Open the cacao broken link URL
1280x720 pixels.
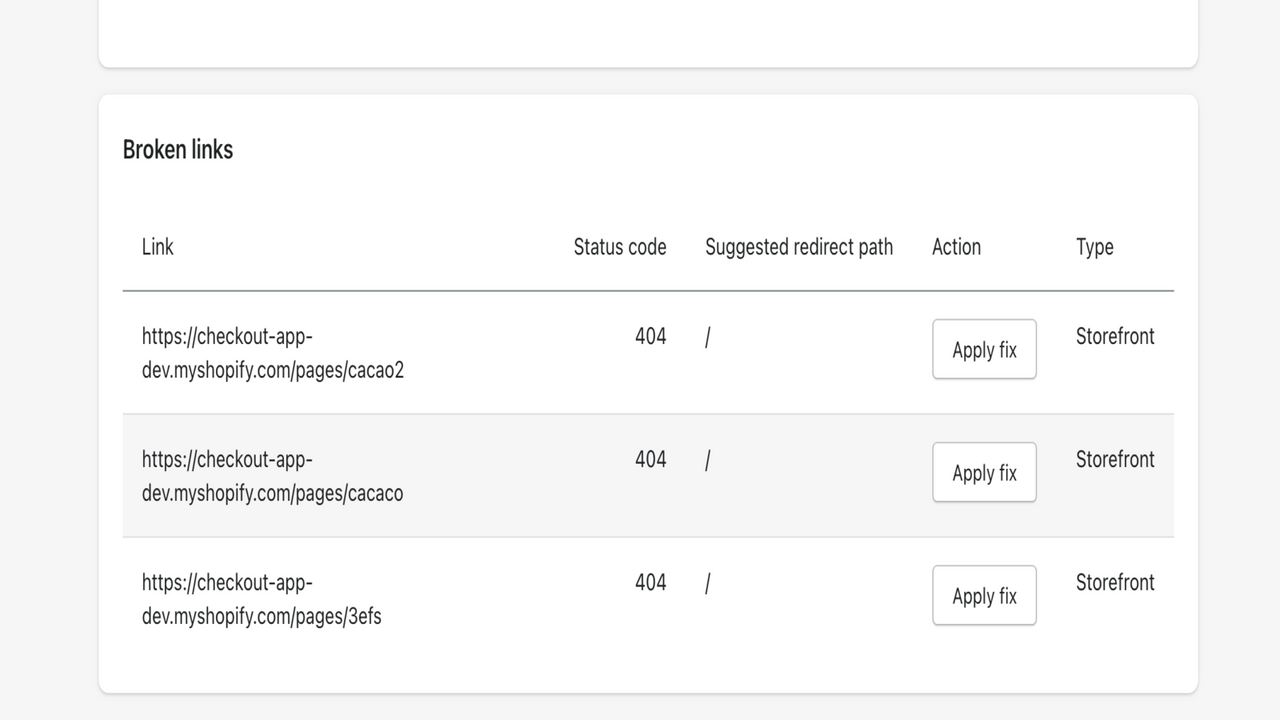[272, 476]
